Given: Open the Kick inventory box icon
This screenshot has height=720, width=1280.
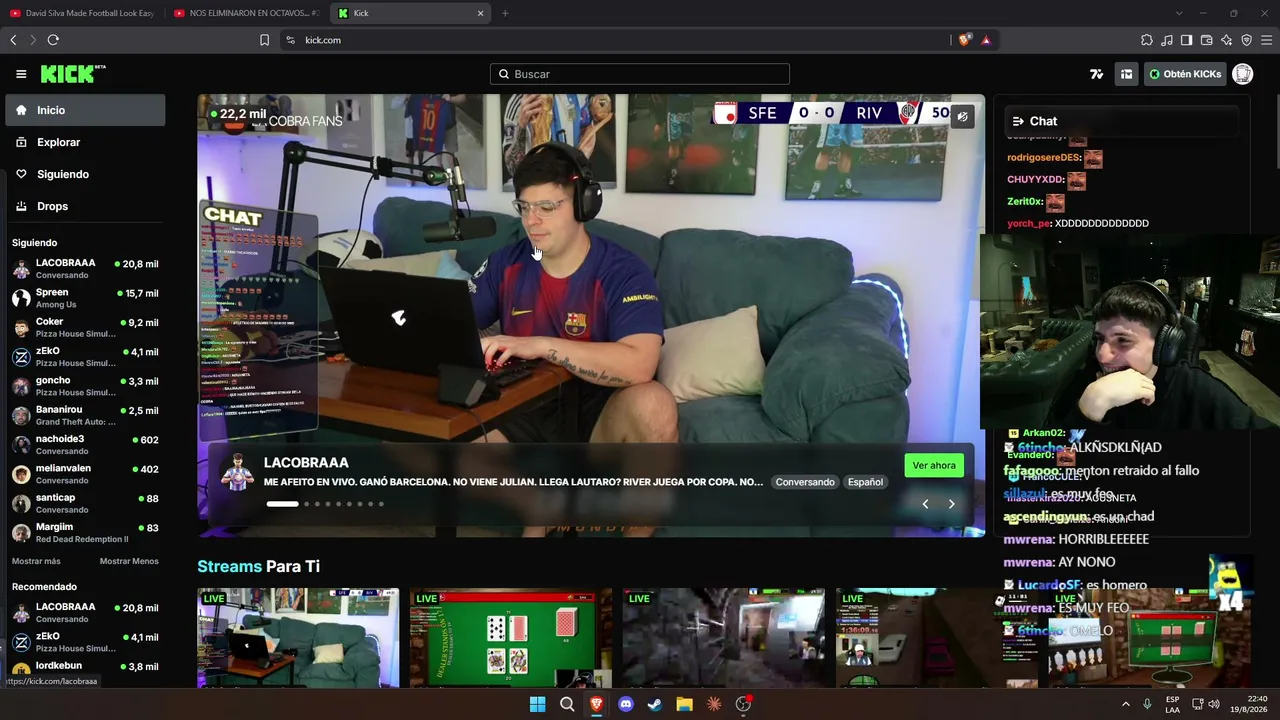Looking at the screenshot, I should 1126,74.
